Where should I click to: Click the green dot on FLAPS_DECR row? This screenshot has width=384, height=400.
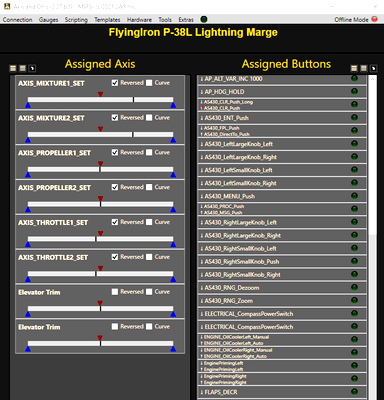tap(354, 392)
